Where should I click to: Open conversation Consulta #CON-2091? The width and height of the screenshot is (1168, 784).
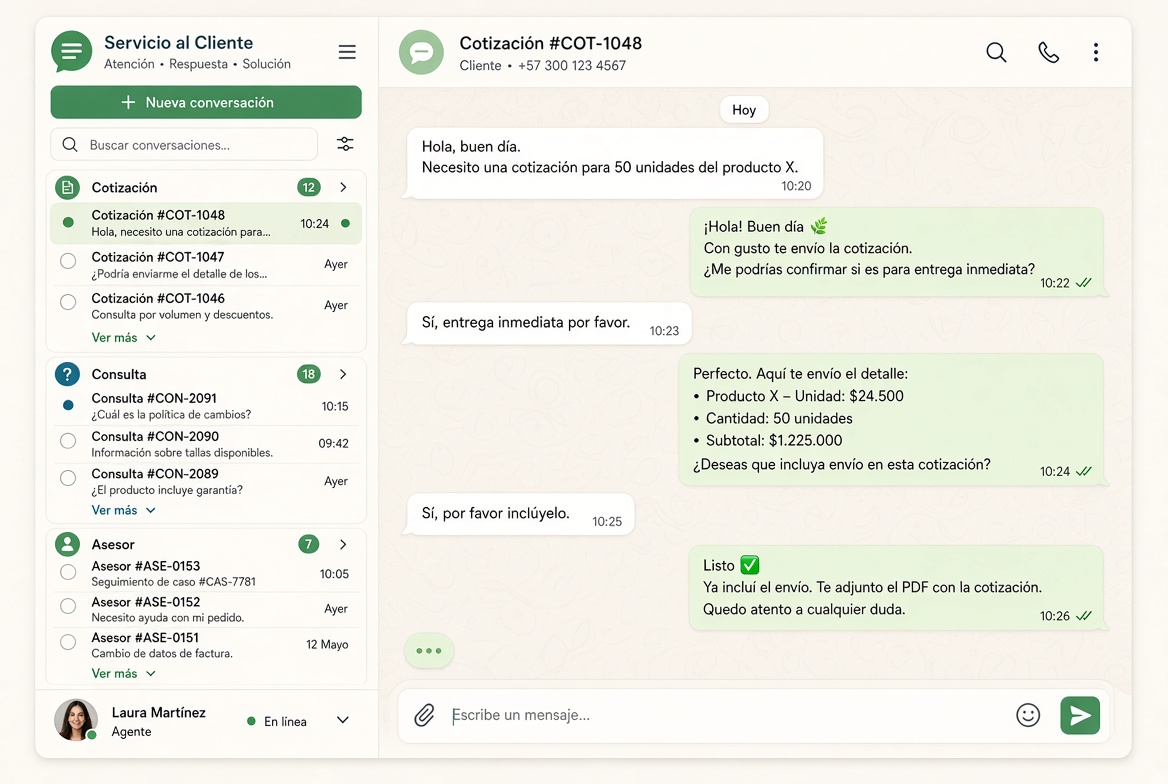click(x=206, y=406)
